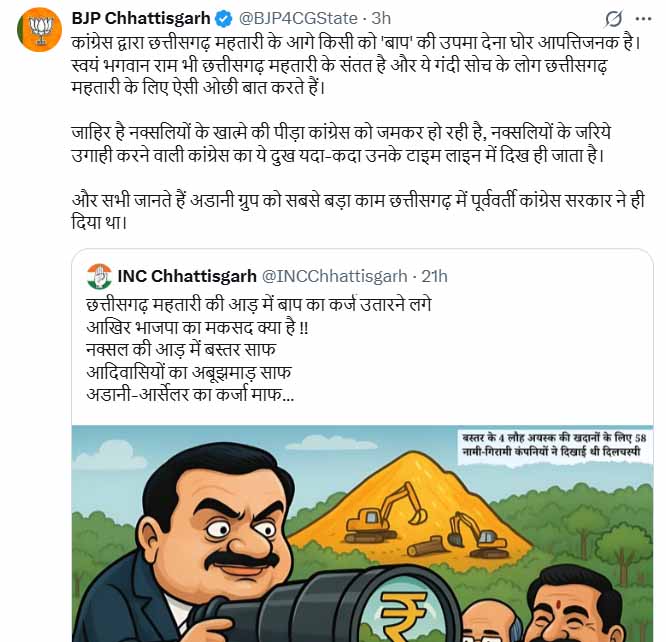
Task: Click the blue verified badge
Action: coord(224,19)
